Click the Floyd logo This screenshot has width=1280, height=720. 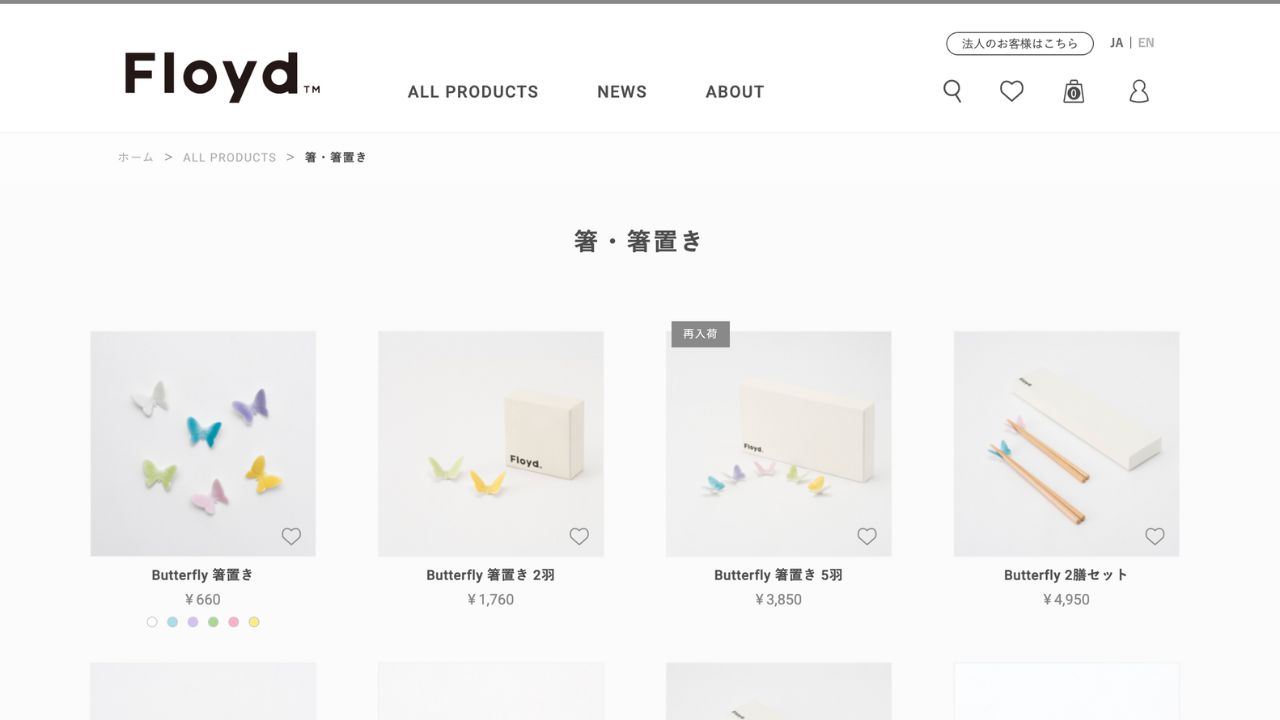(222, 77)
